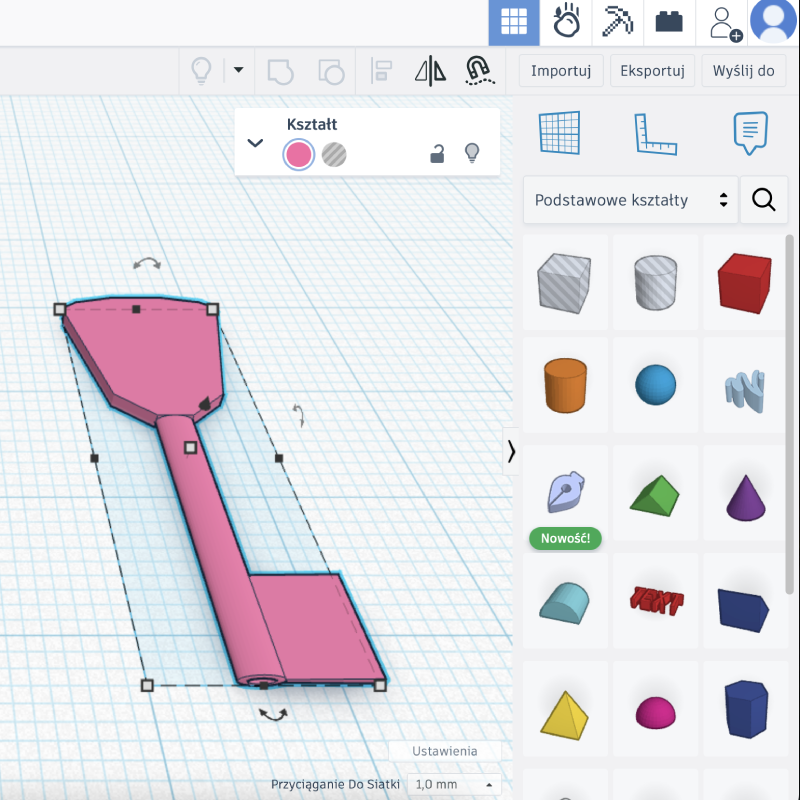Click the Eksportuj button
The height and width of the screenshot is (800, 800).
pos(652,71)
